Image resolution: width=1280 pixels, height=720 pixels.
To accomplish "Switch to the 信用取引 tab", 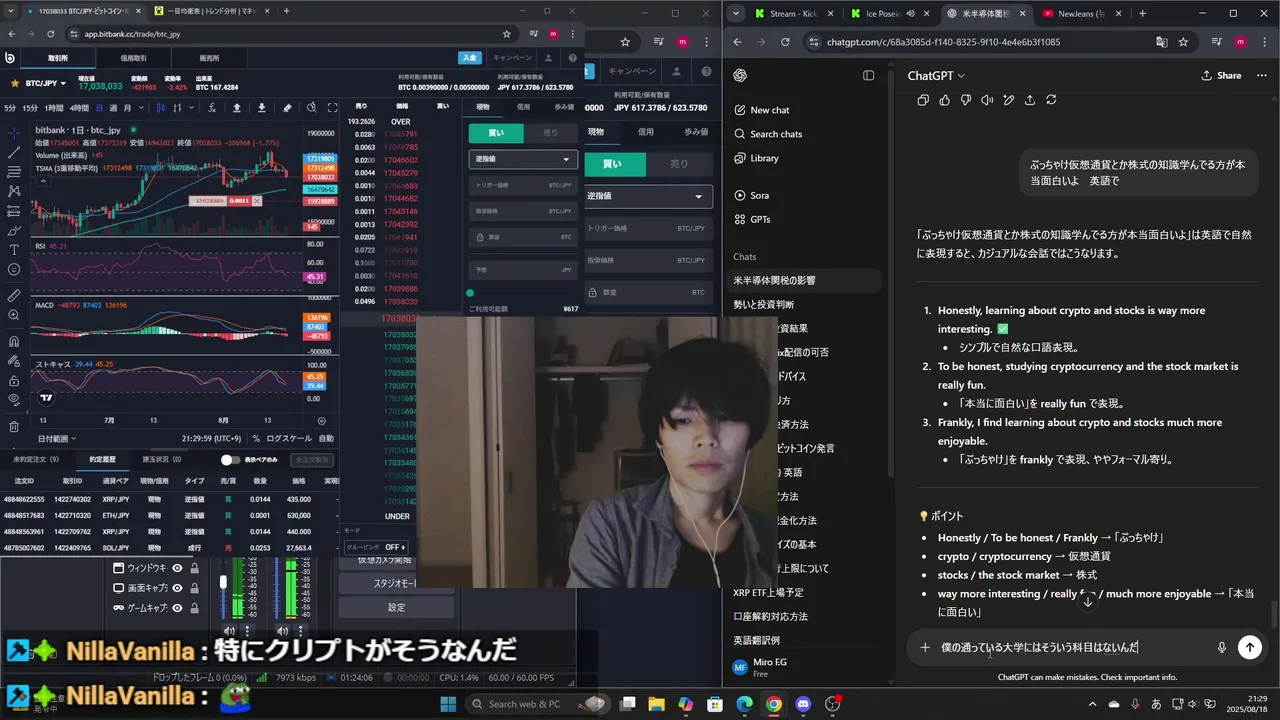I will tap(133, 58).
